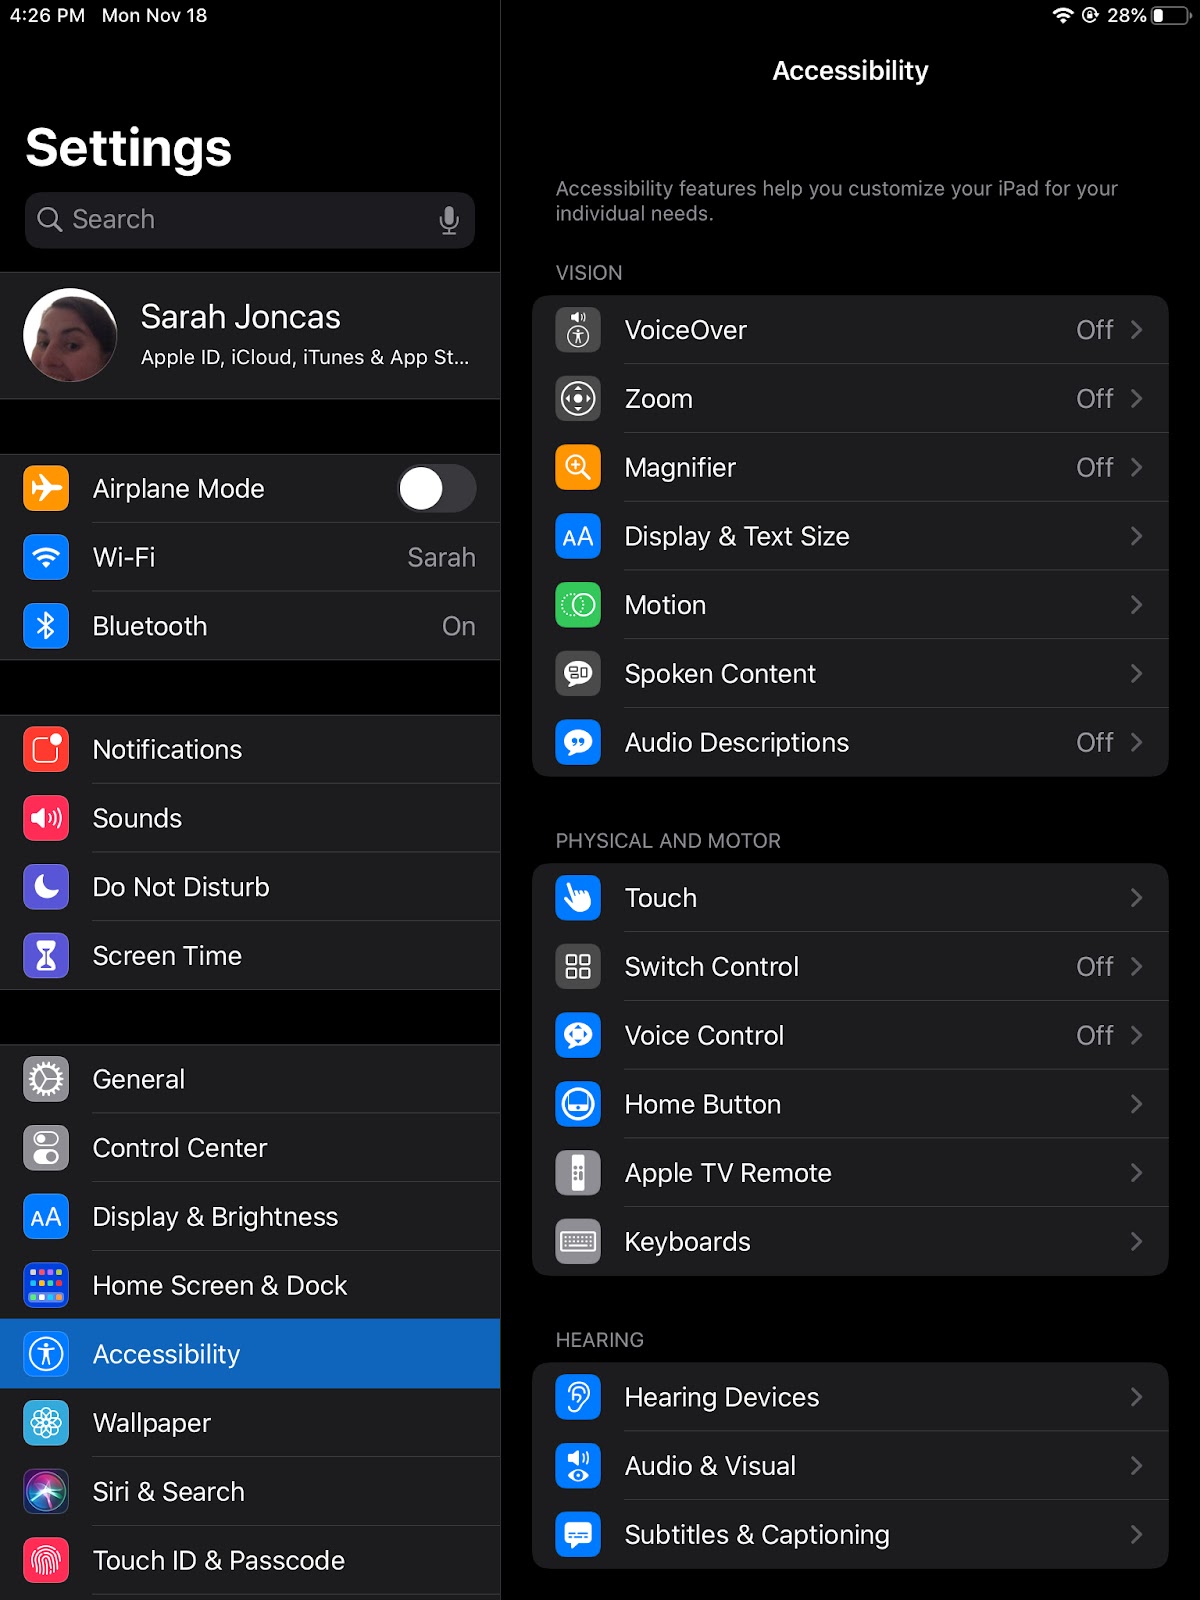Tap the Touch ID fingerprint icon
The width and height of the screenshot is (1200, 1600).
point(46,1561)
